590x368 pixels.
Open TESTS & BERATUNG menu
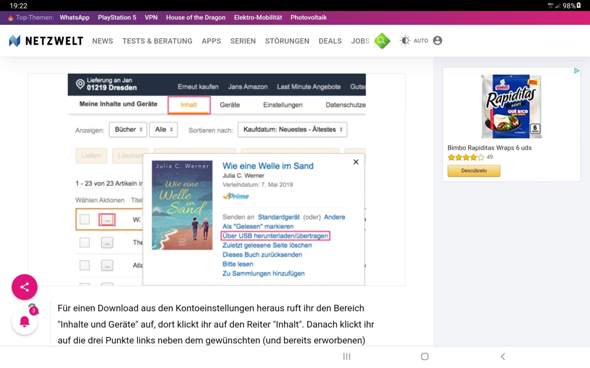[157, 41]
